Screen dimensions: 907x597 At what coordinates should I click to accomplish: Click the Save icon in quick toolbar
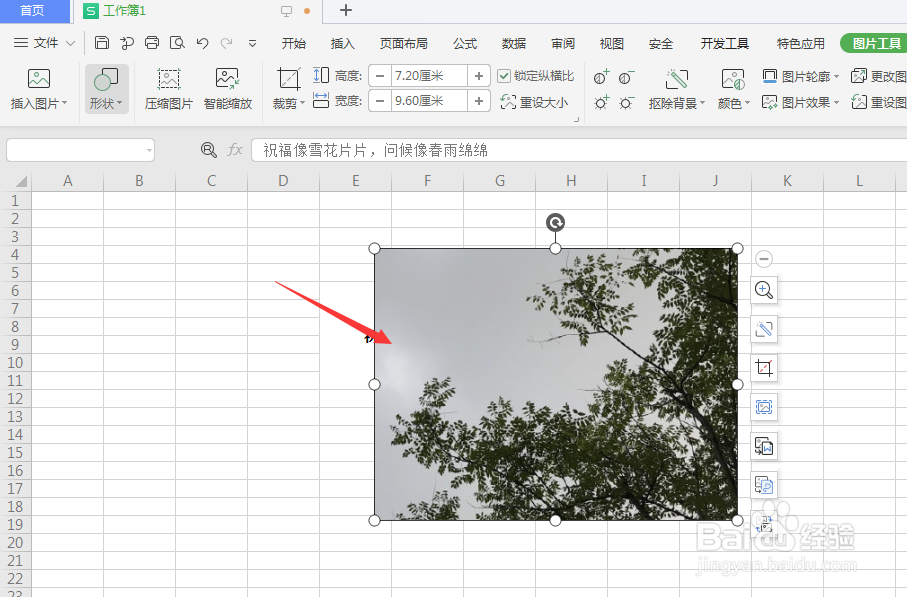pyautogui.click(x=102, y=43)
